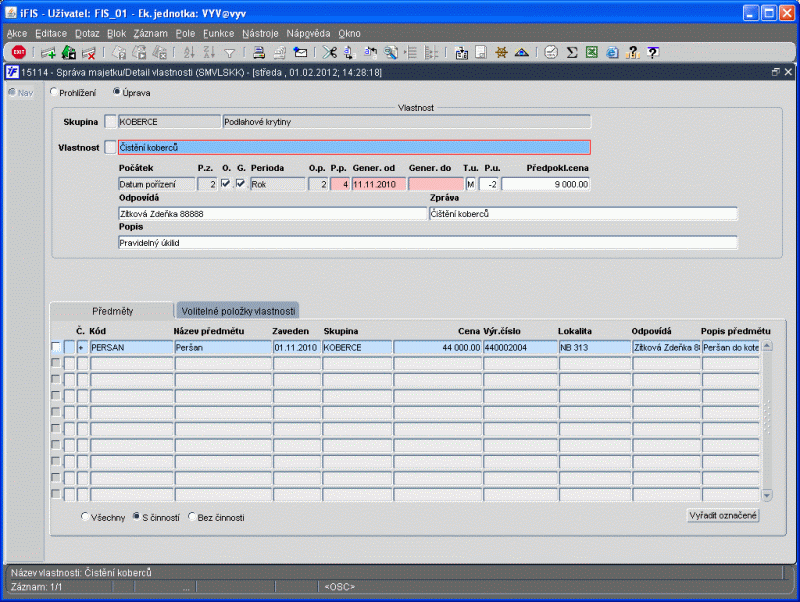Screen dimensions: 800x602
Task: Click the Gener. od date field 11.11.2010
Action: pos(379,184)
